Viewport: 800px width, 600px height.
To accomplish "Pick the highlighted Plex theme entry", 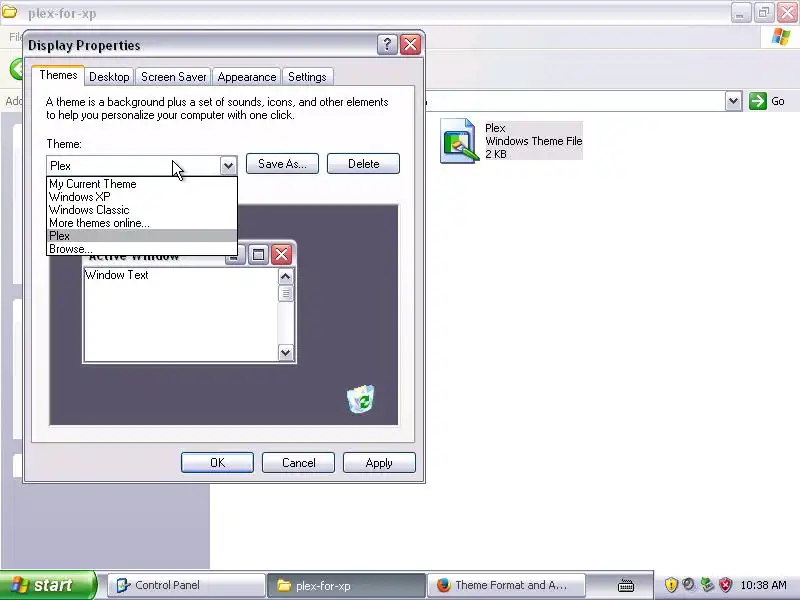I will 142,236.
